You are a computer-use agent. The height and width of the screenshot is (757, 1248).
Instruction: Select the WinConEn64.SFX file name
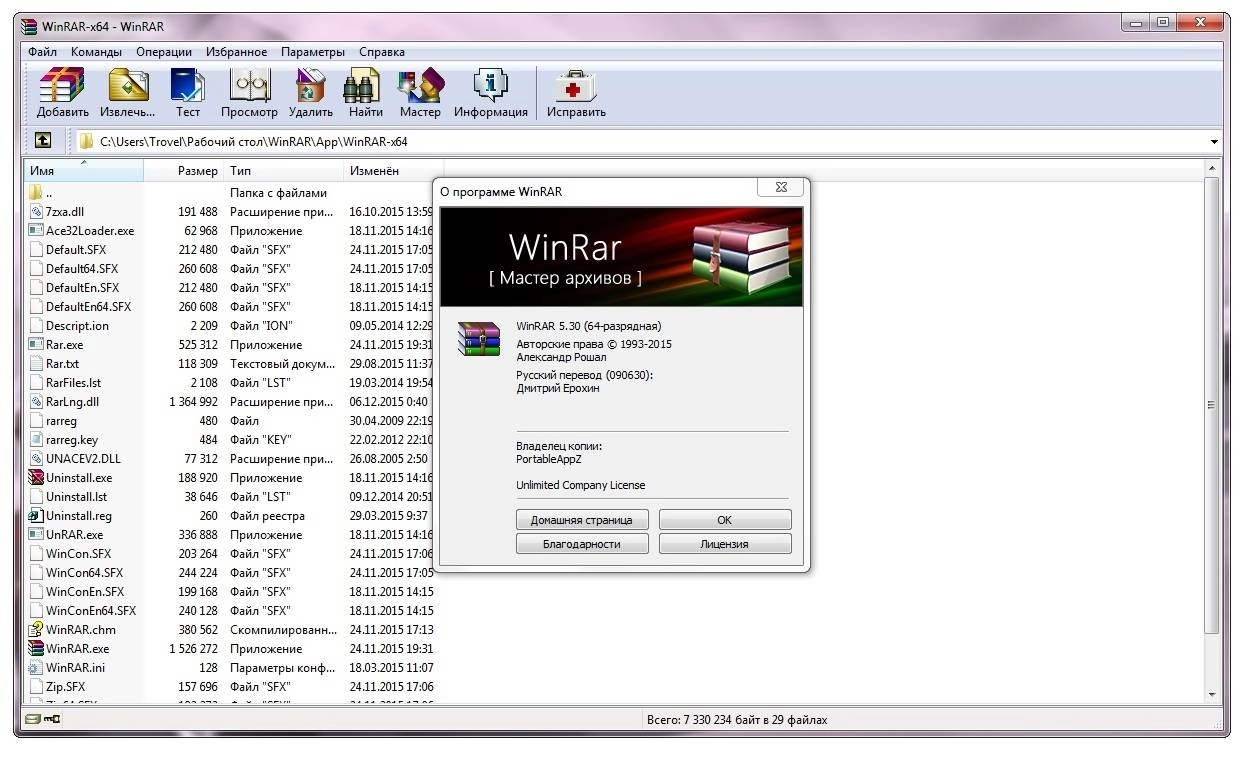[x=91, y=611]
